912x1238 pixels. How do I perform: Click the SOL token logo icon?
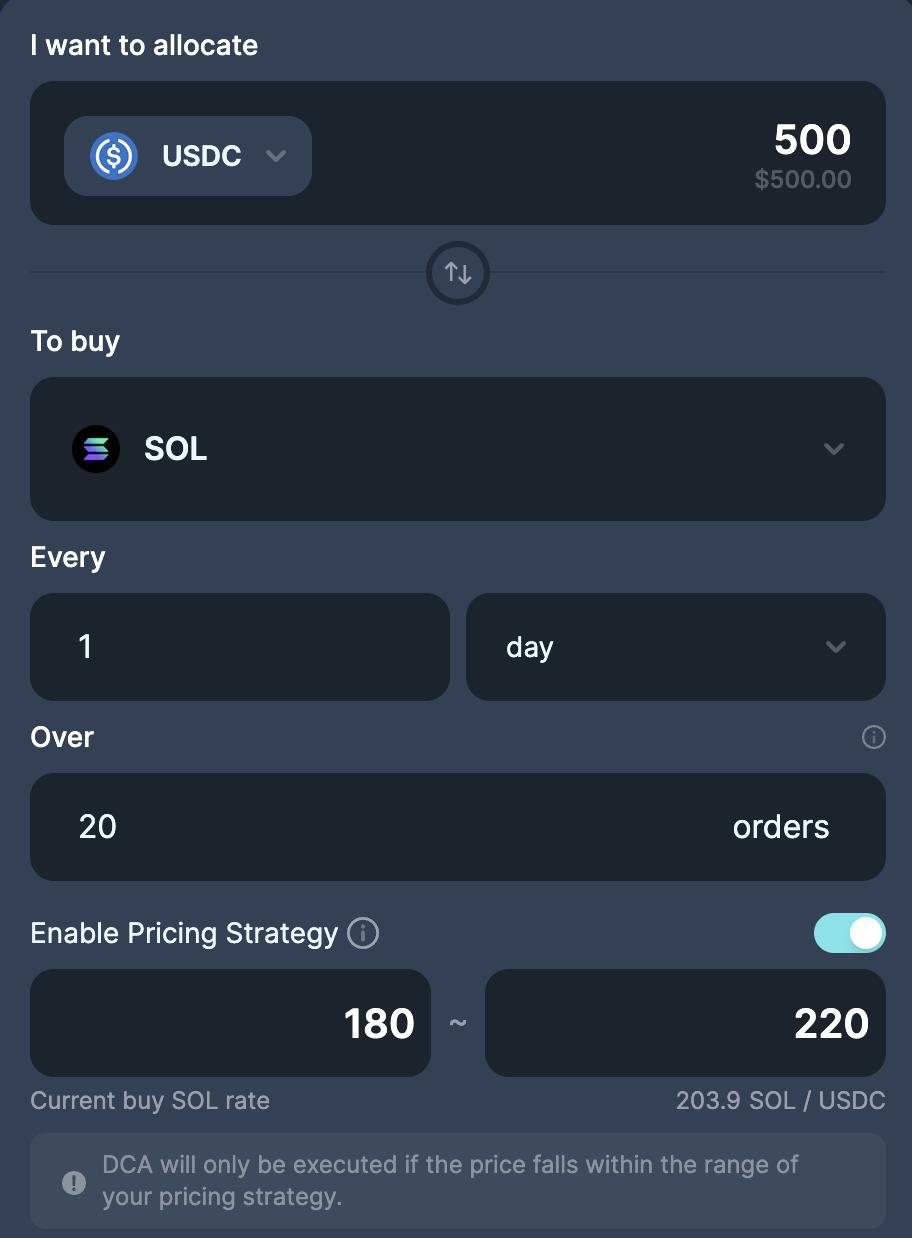coord(96,449)
